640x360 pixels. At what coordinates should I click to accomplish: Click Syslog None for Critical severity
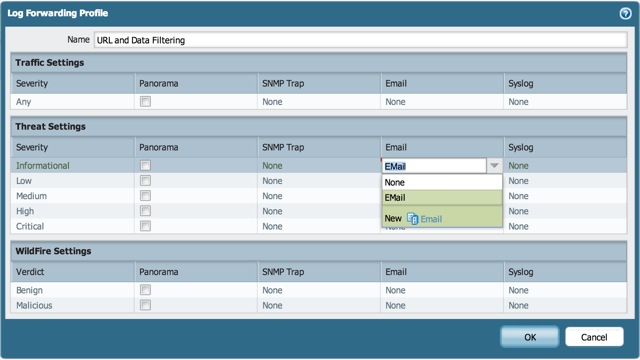point(518,226)
